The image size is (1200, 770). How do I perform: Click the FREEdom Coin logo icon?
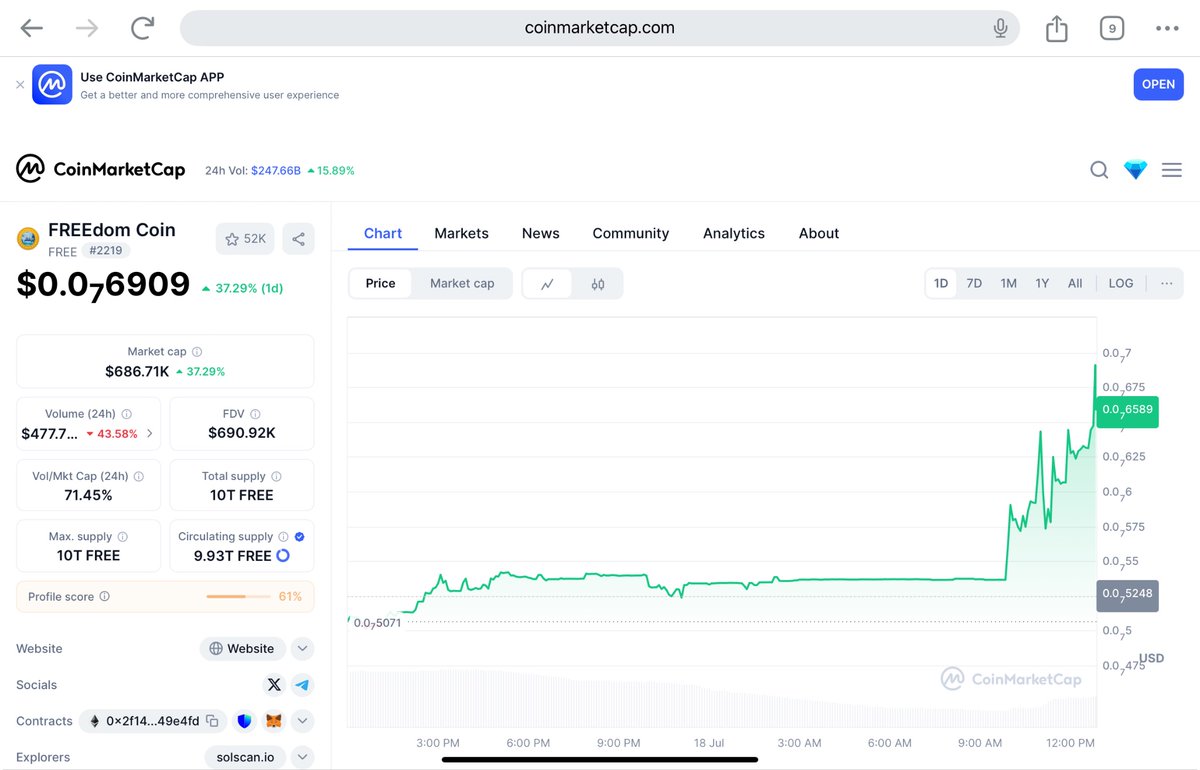click(28, 239)
